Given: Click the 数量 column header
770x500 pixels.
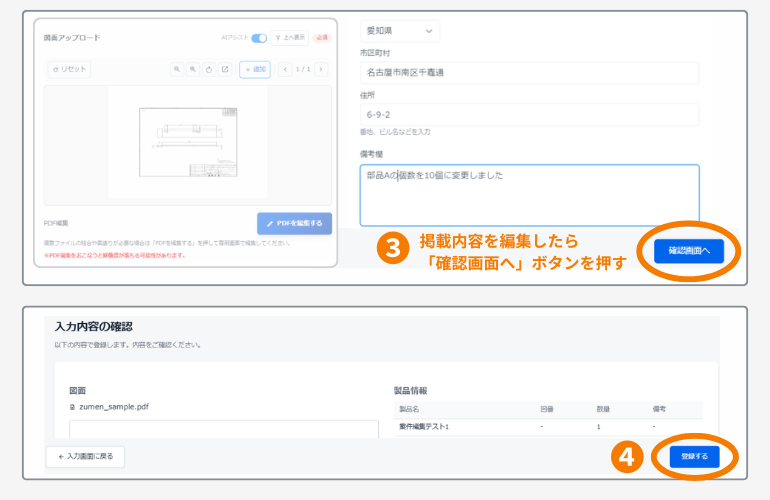Looking at the screenshot, I should click(x=603, y=409).
